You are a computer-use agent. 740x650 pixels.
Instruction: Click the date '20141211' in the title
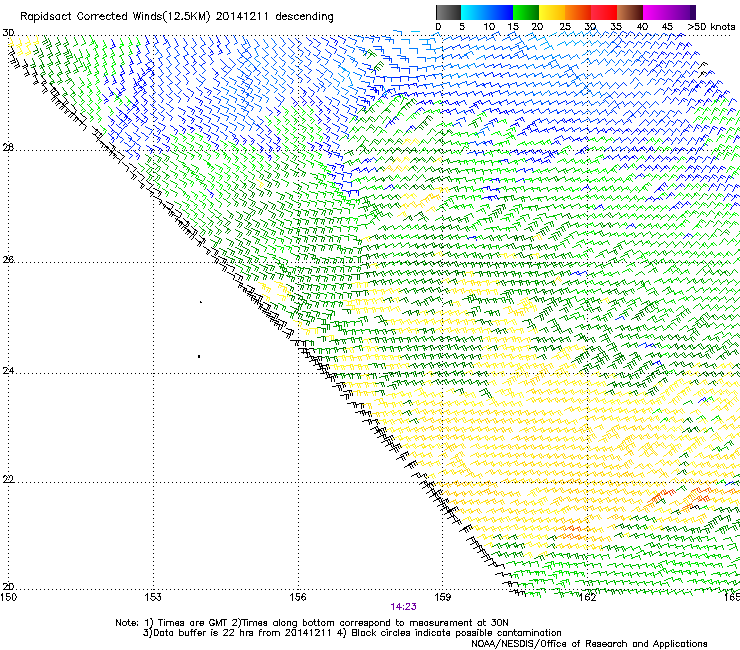(x=242, y=17)
